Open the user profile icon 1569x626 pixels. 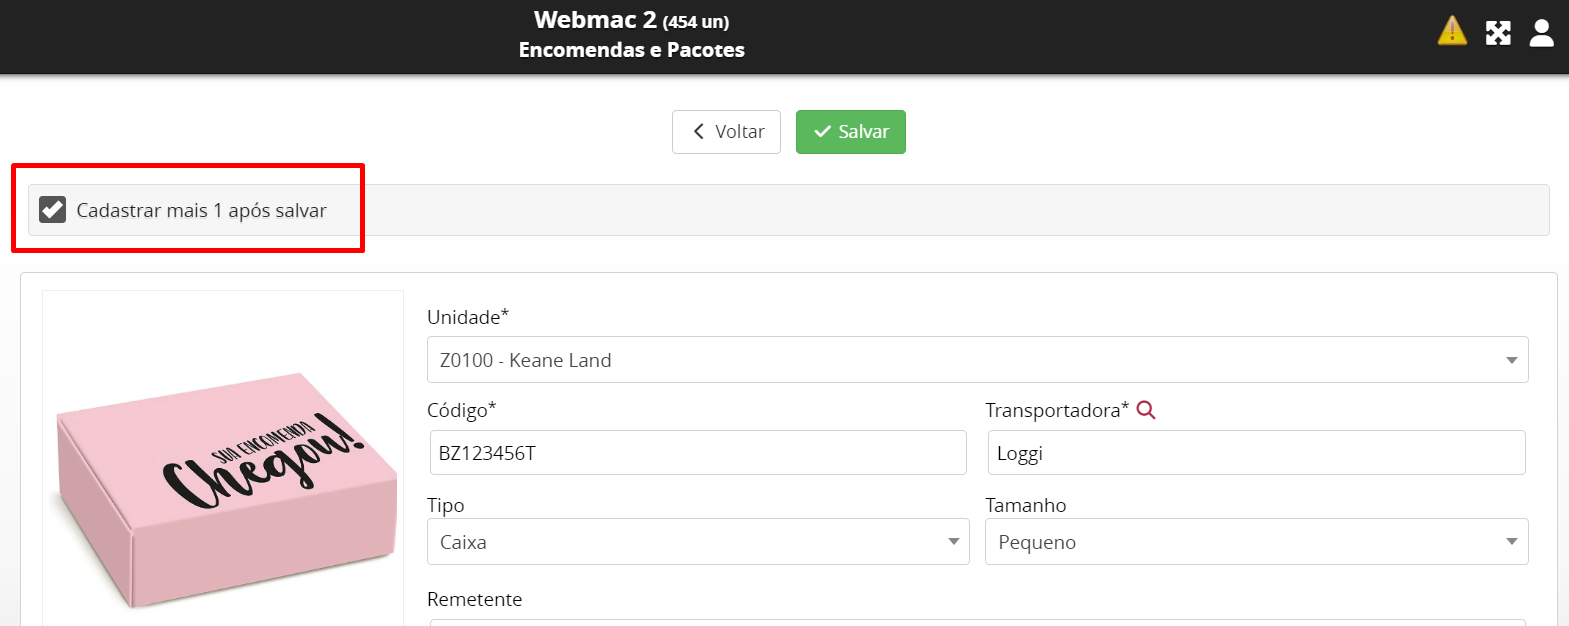tap(1542, 33)
